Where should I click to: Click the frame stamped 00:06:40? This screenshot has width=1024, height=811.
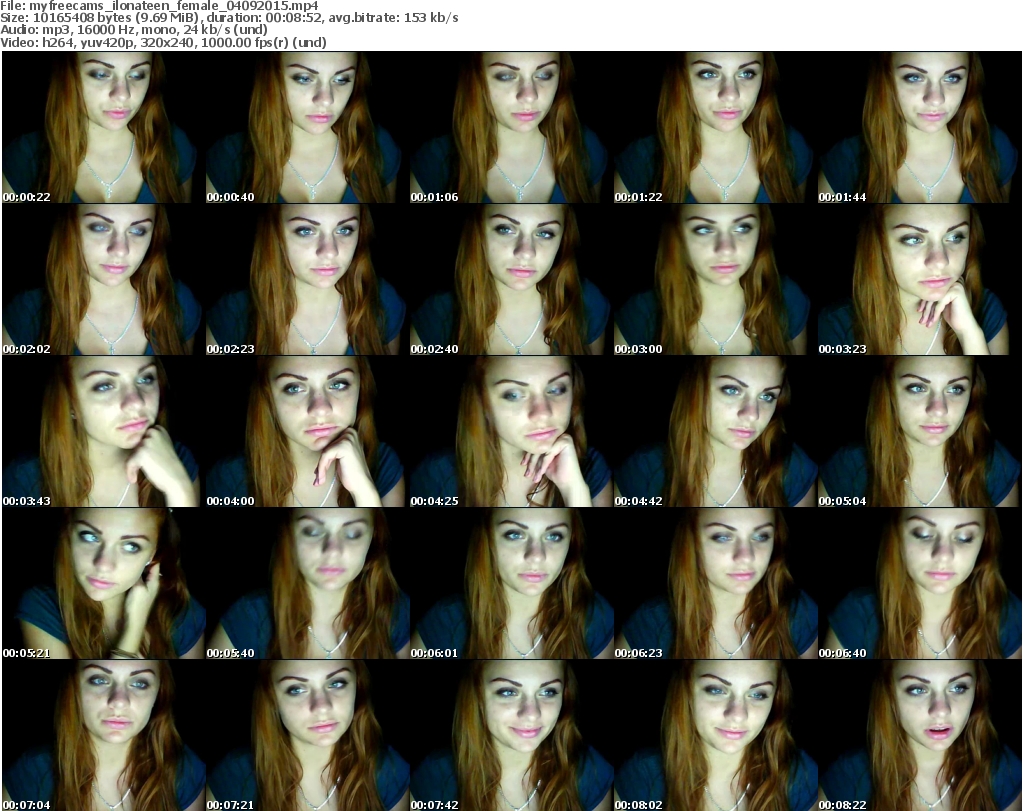(x=920, y=584)
